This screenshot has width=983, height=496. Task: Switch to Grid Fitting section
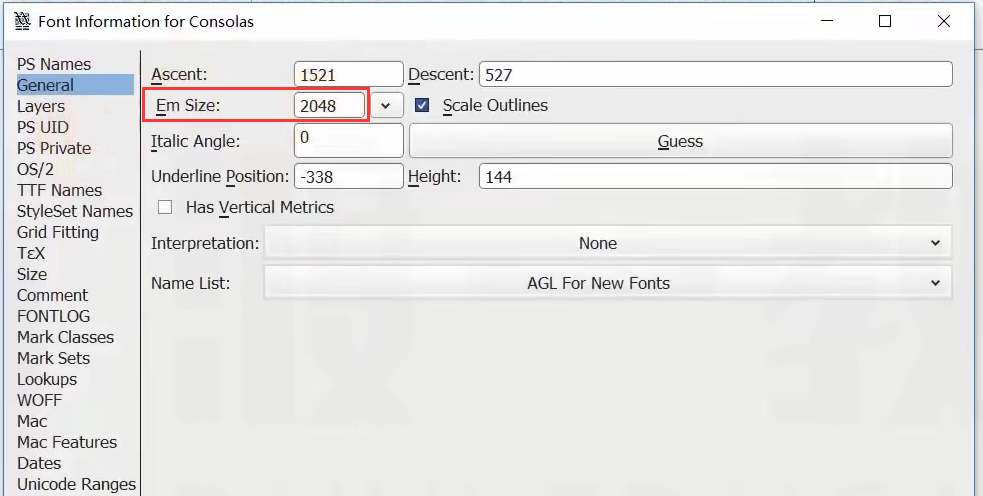pyautogui.click(x=58, y=232)
